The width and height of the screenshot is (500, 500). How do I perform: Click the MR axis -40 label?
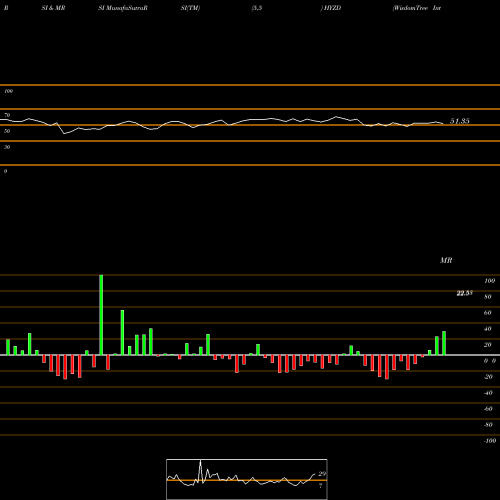pos(488,393)
